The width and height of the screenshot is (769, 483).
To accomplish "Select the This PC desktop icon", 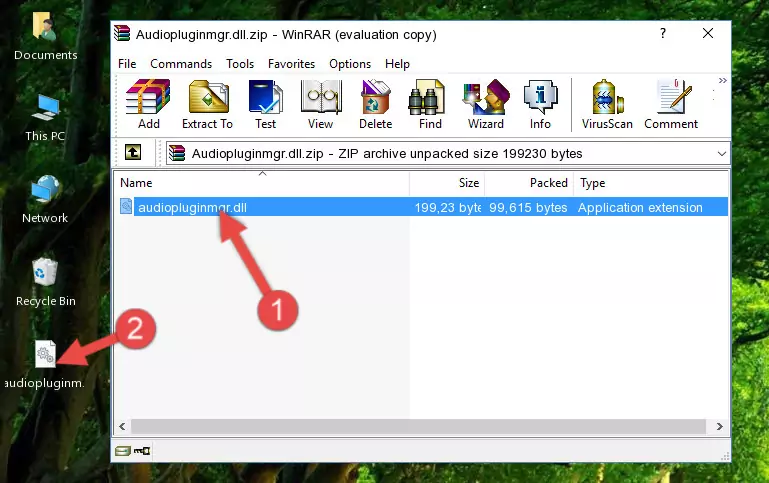I will tap(45, 118).
